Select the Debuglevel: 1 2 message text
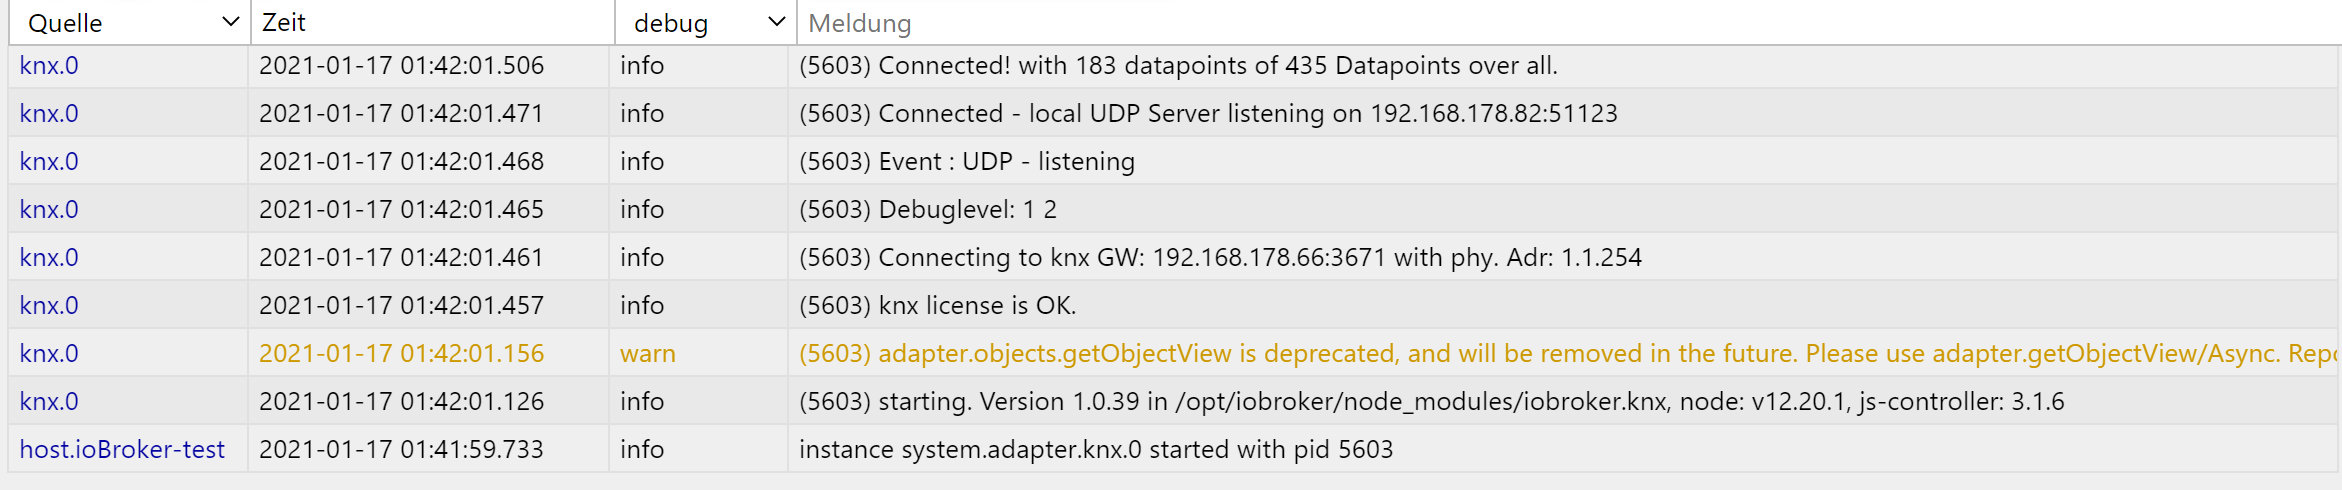The width and height of the screenshot is (2342, 490). click(927, 210)
